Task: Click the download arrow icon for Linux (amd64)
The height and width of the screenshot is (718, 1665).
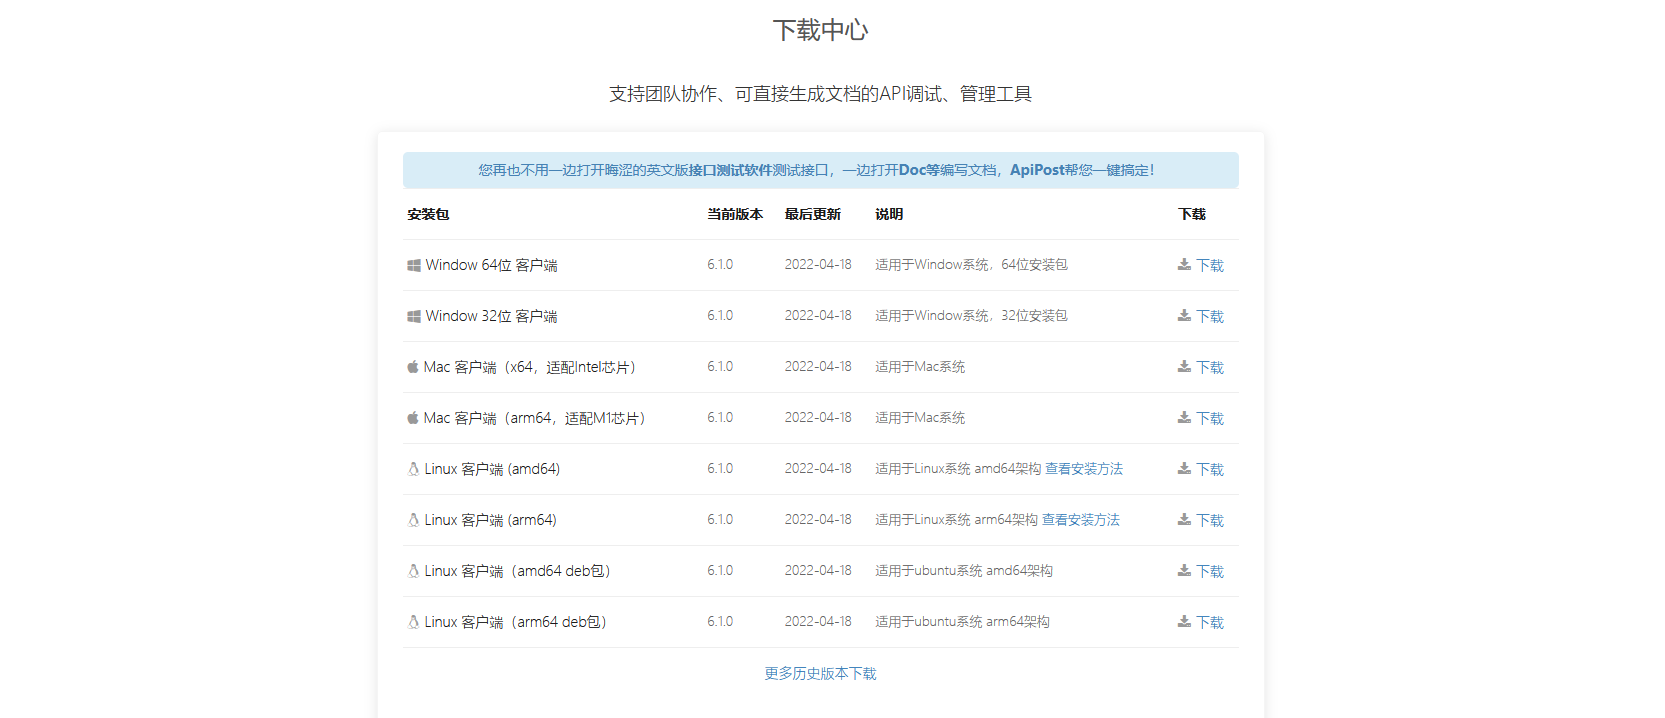Action: [1184, 469]
